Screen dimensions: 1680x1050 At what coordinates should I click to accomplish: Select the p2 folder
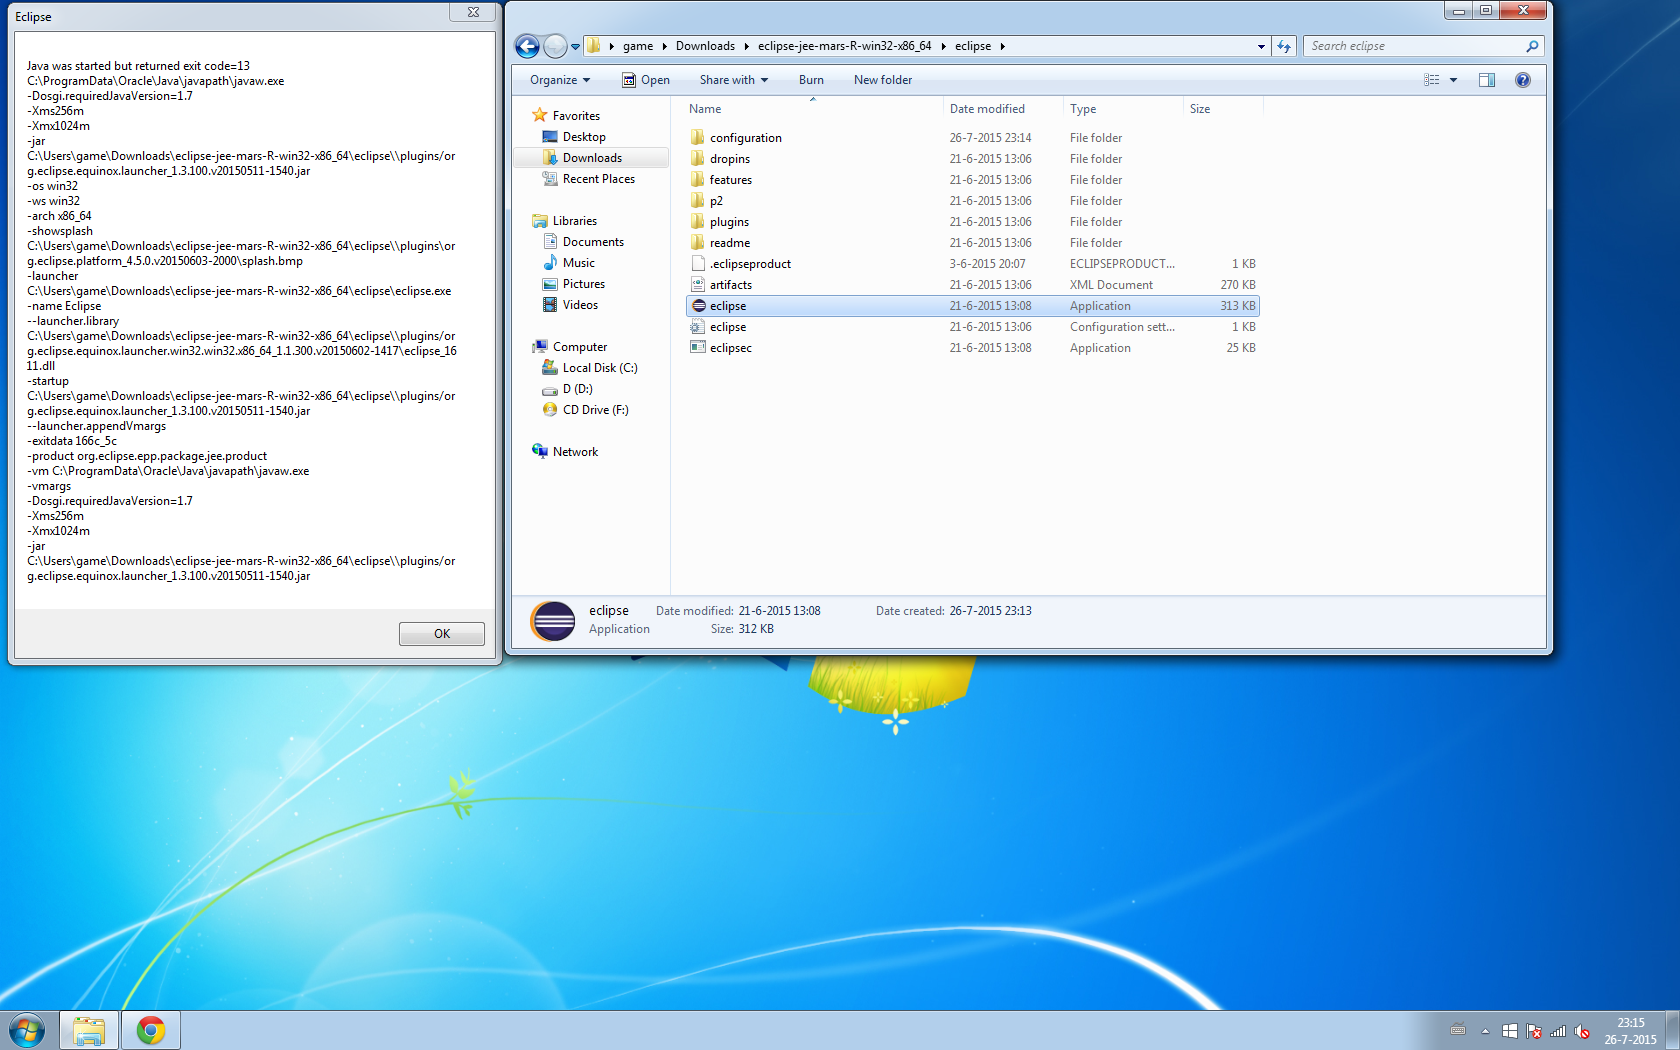coord(972,201)
